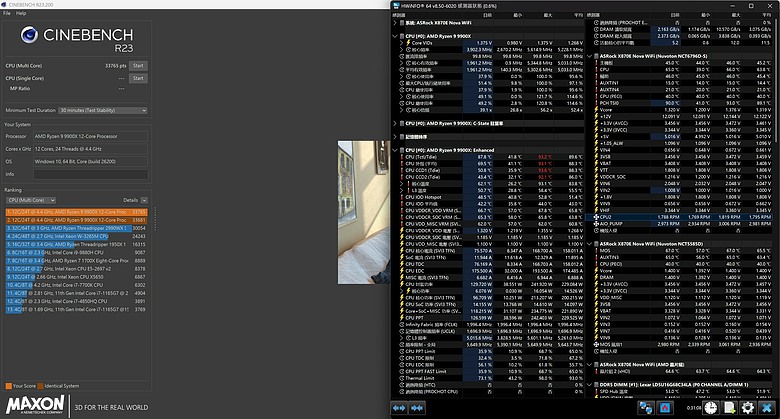The height and width of the screenshot is (419, 780).
Task: Start the CPU (Single Core) test
Action: pyautogui.click(x=138, y=78)
